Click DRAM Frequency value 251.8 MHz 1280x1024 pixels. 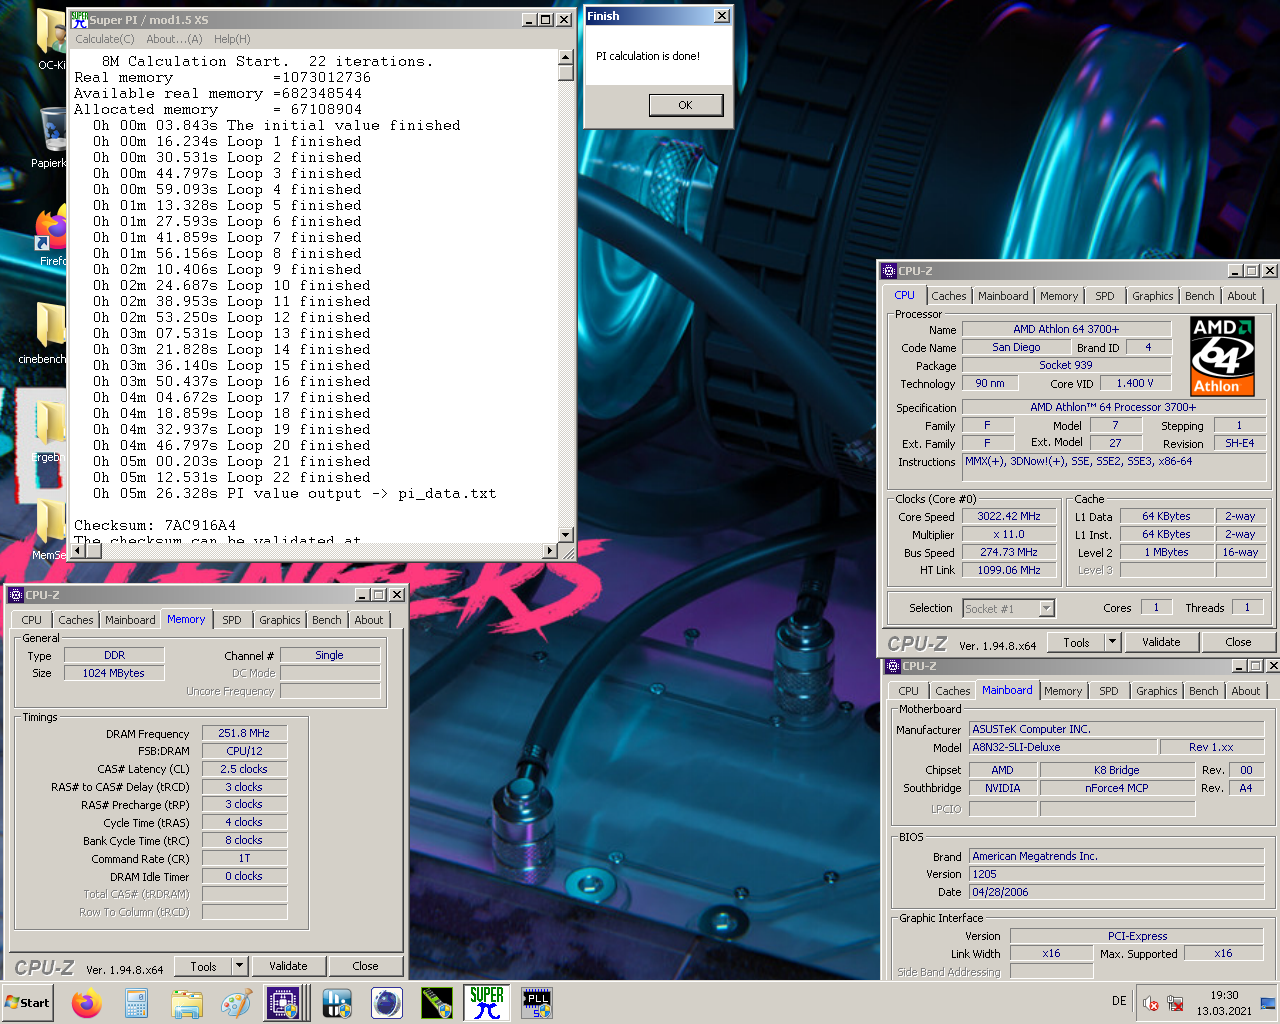click(x=244, y=733)
